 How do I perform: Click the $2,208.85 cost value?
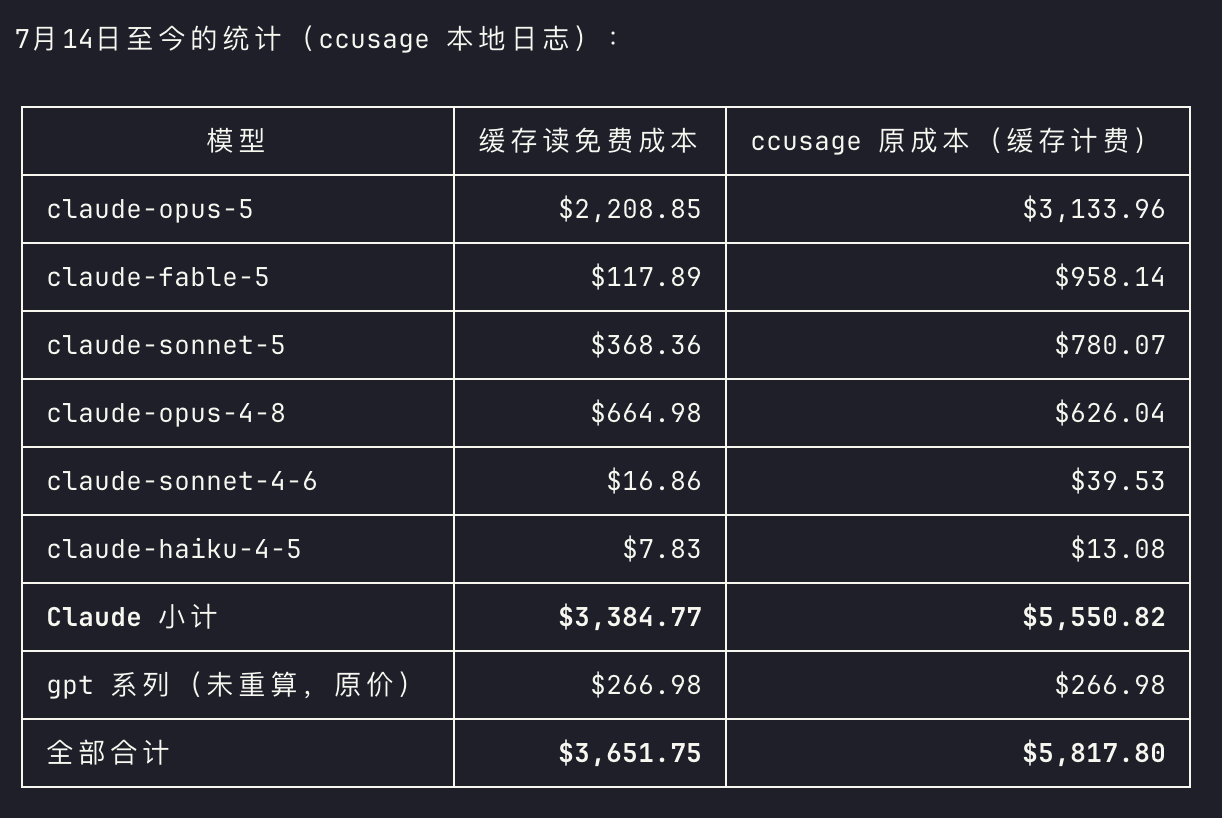coord(630,209)
